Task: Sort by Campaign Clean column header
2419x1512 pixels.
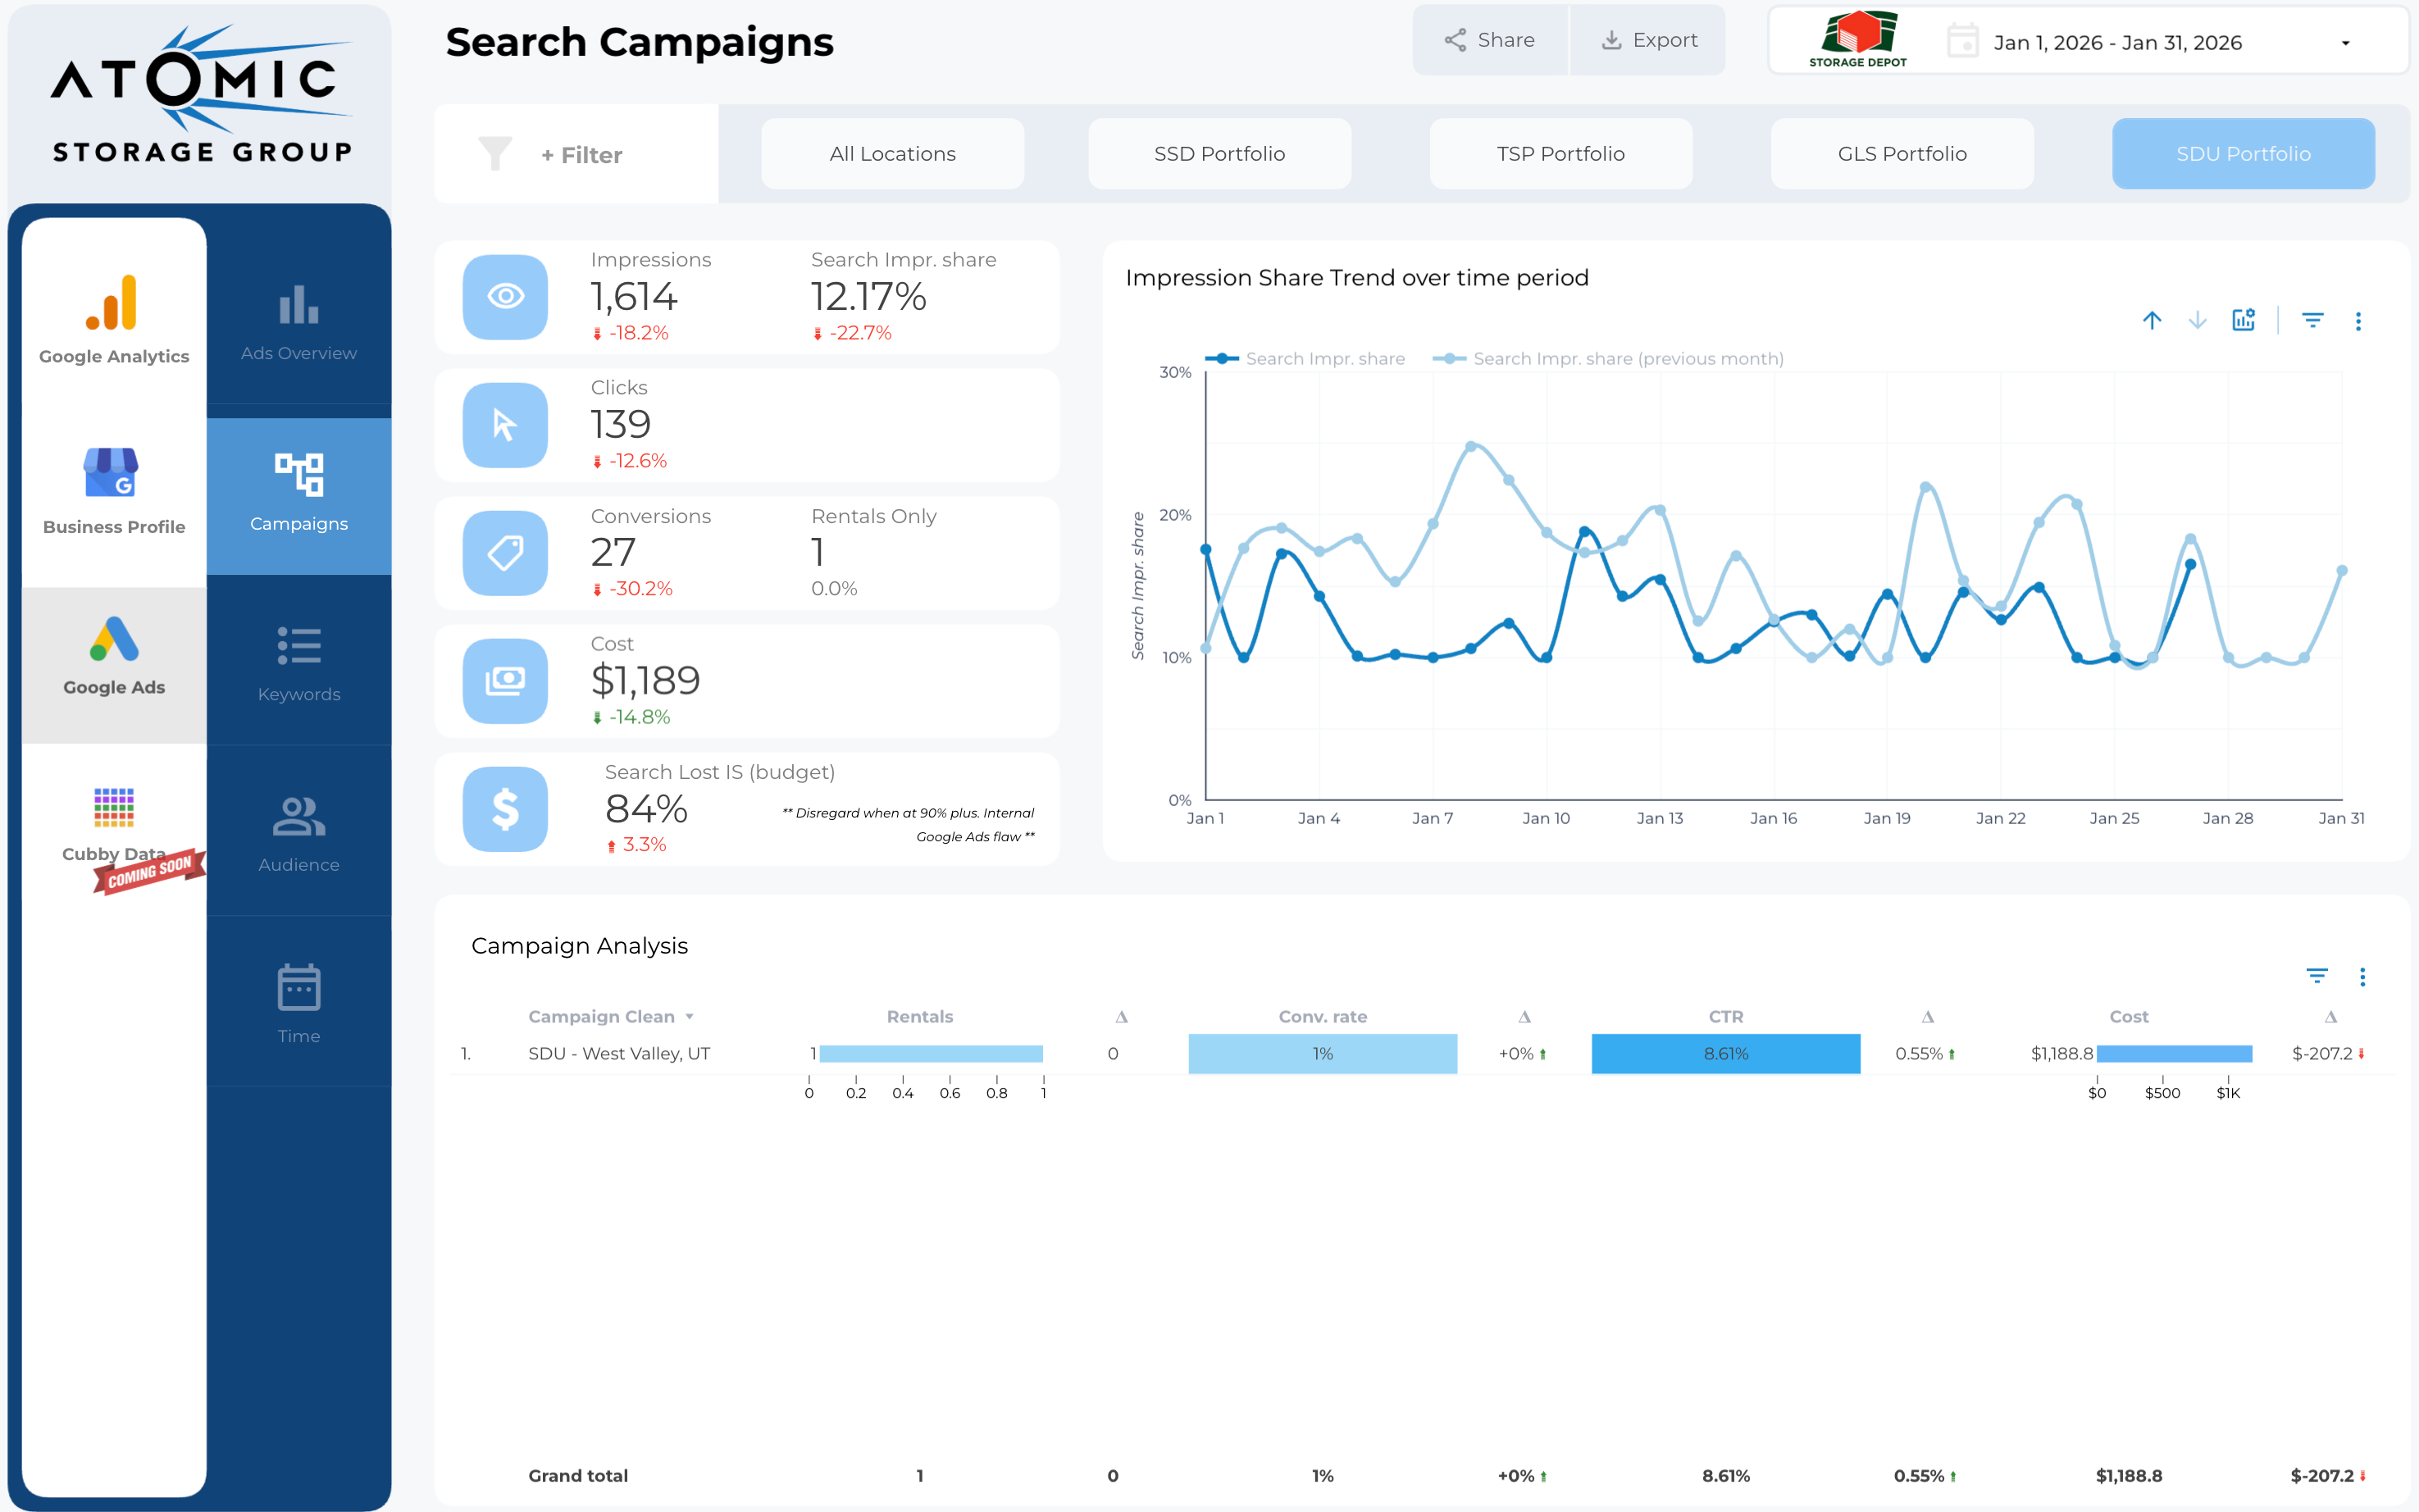Action: pyautogui.click(x=601, y=1016)
